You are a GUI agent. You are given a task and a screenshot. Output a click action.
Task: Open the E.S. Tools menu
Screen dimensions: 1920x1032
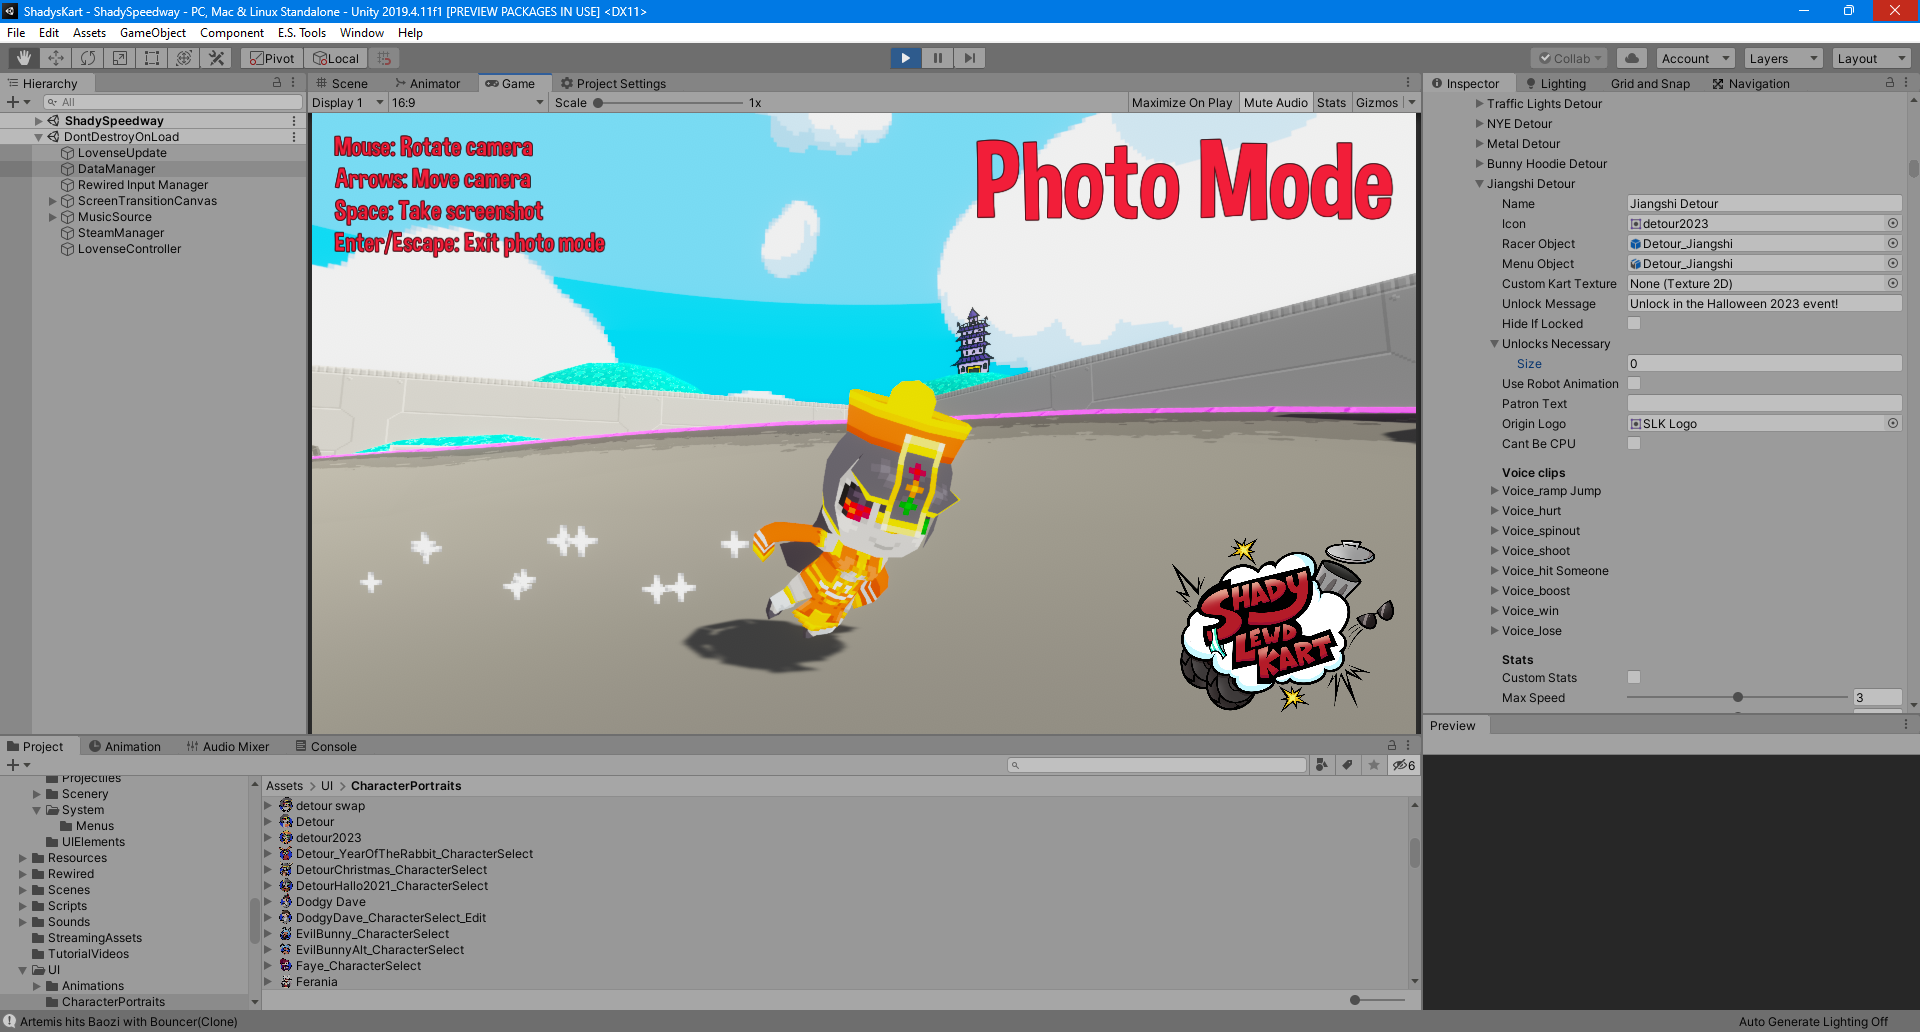point(302,32)
